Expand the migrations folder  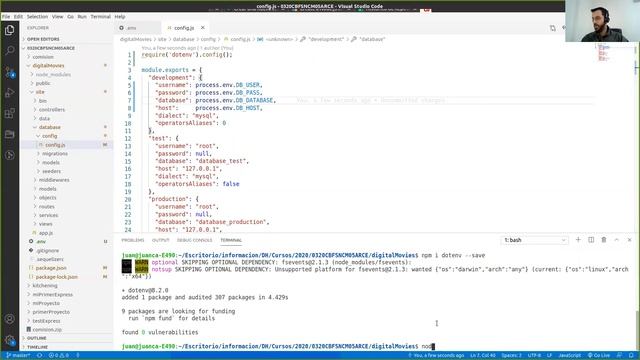(x=67, y=153)
